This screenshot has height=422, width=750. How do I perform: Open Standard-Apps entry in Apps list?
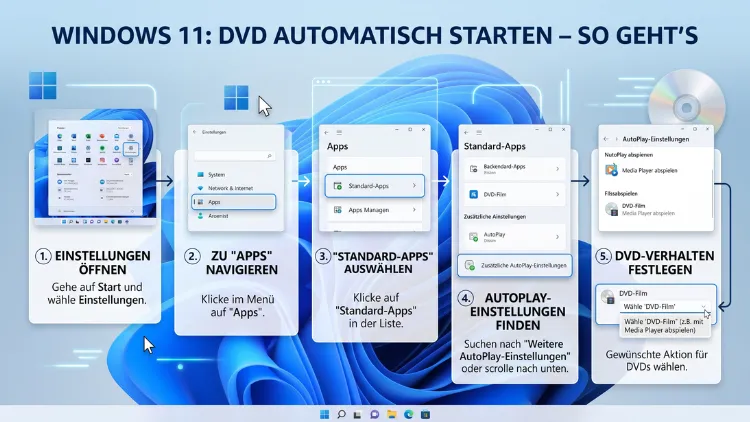(375, 186)
